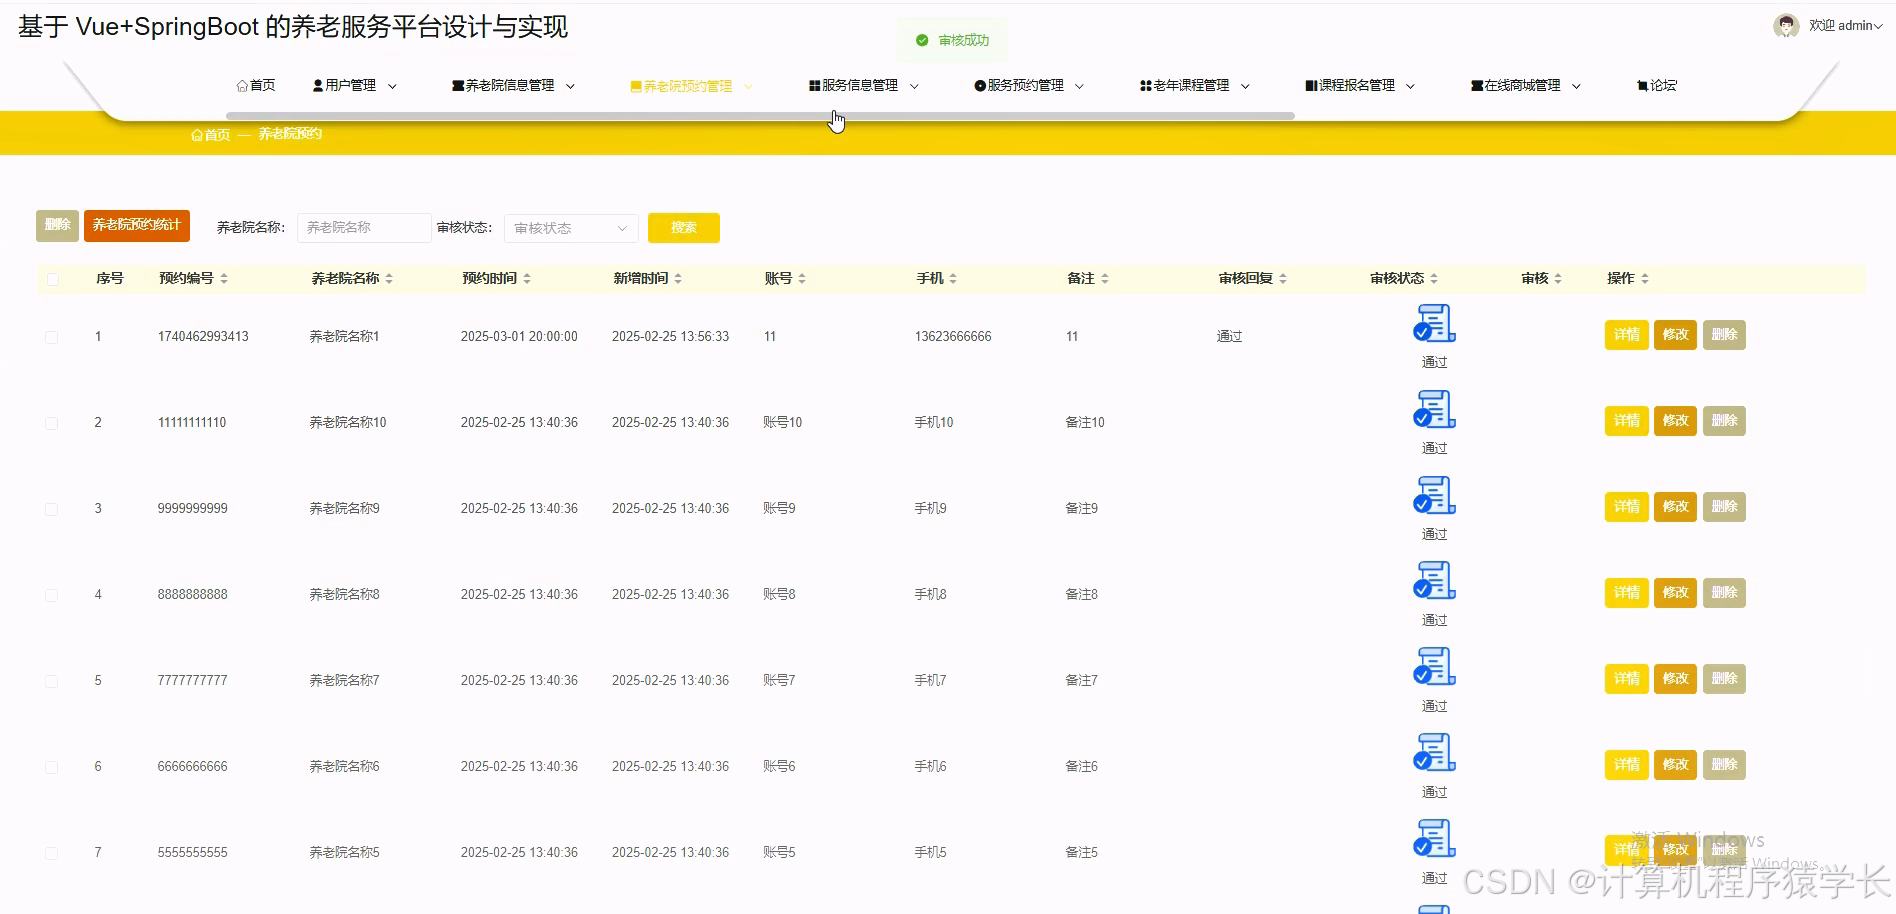Image resolution: width=1896 pixels, height=914 pixels.
Task: Sort by 审核 column arrows
Action: coord(1558,279)
